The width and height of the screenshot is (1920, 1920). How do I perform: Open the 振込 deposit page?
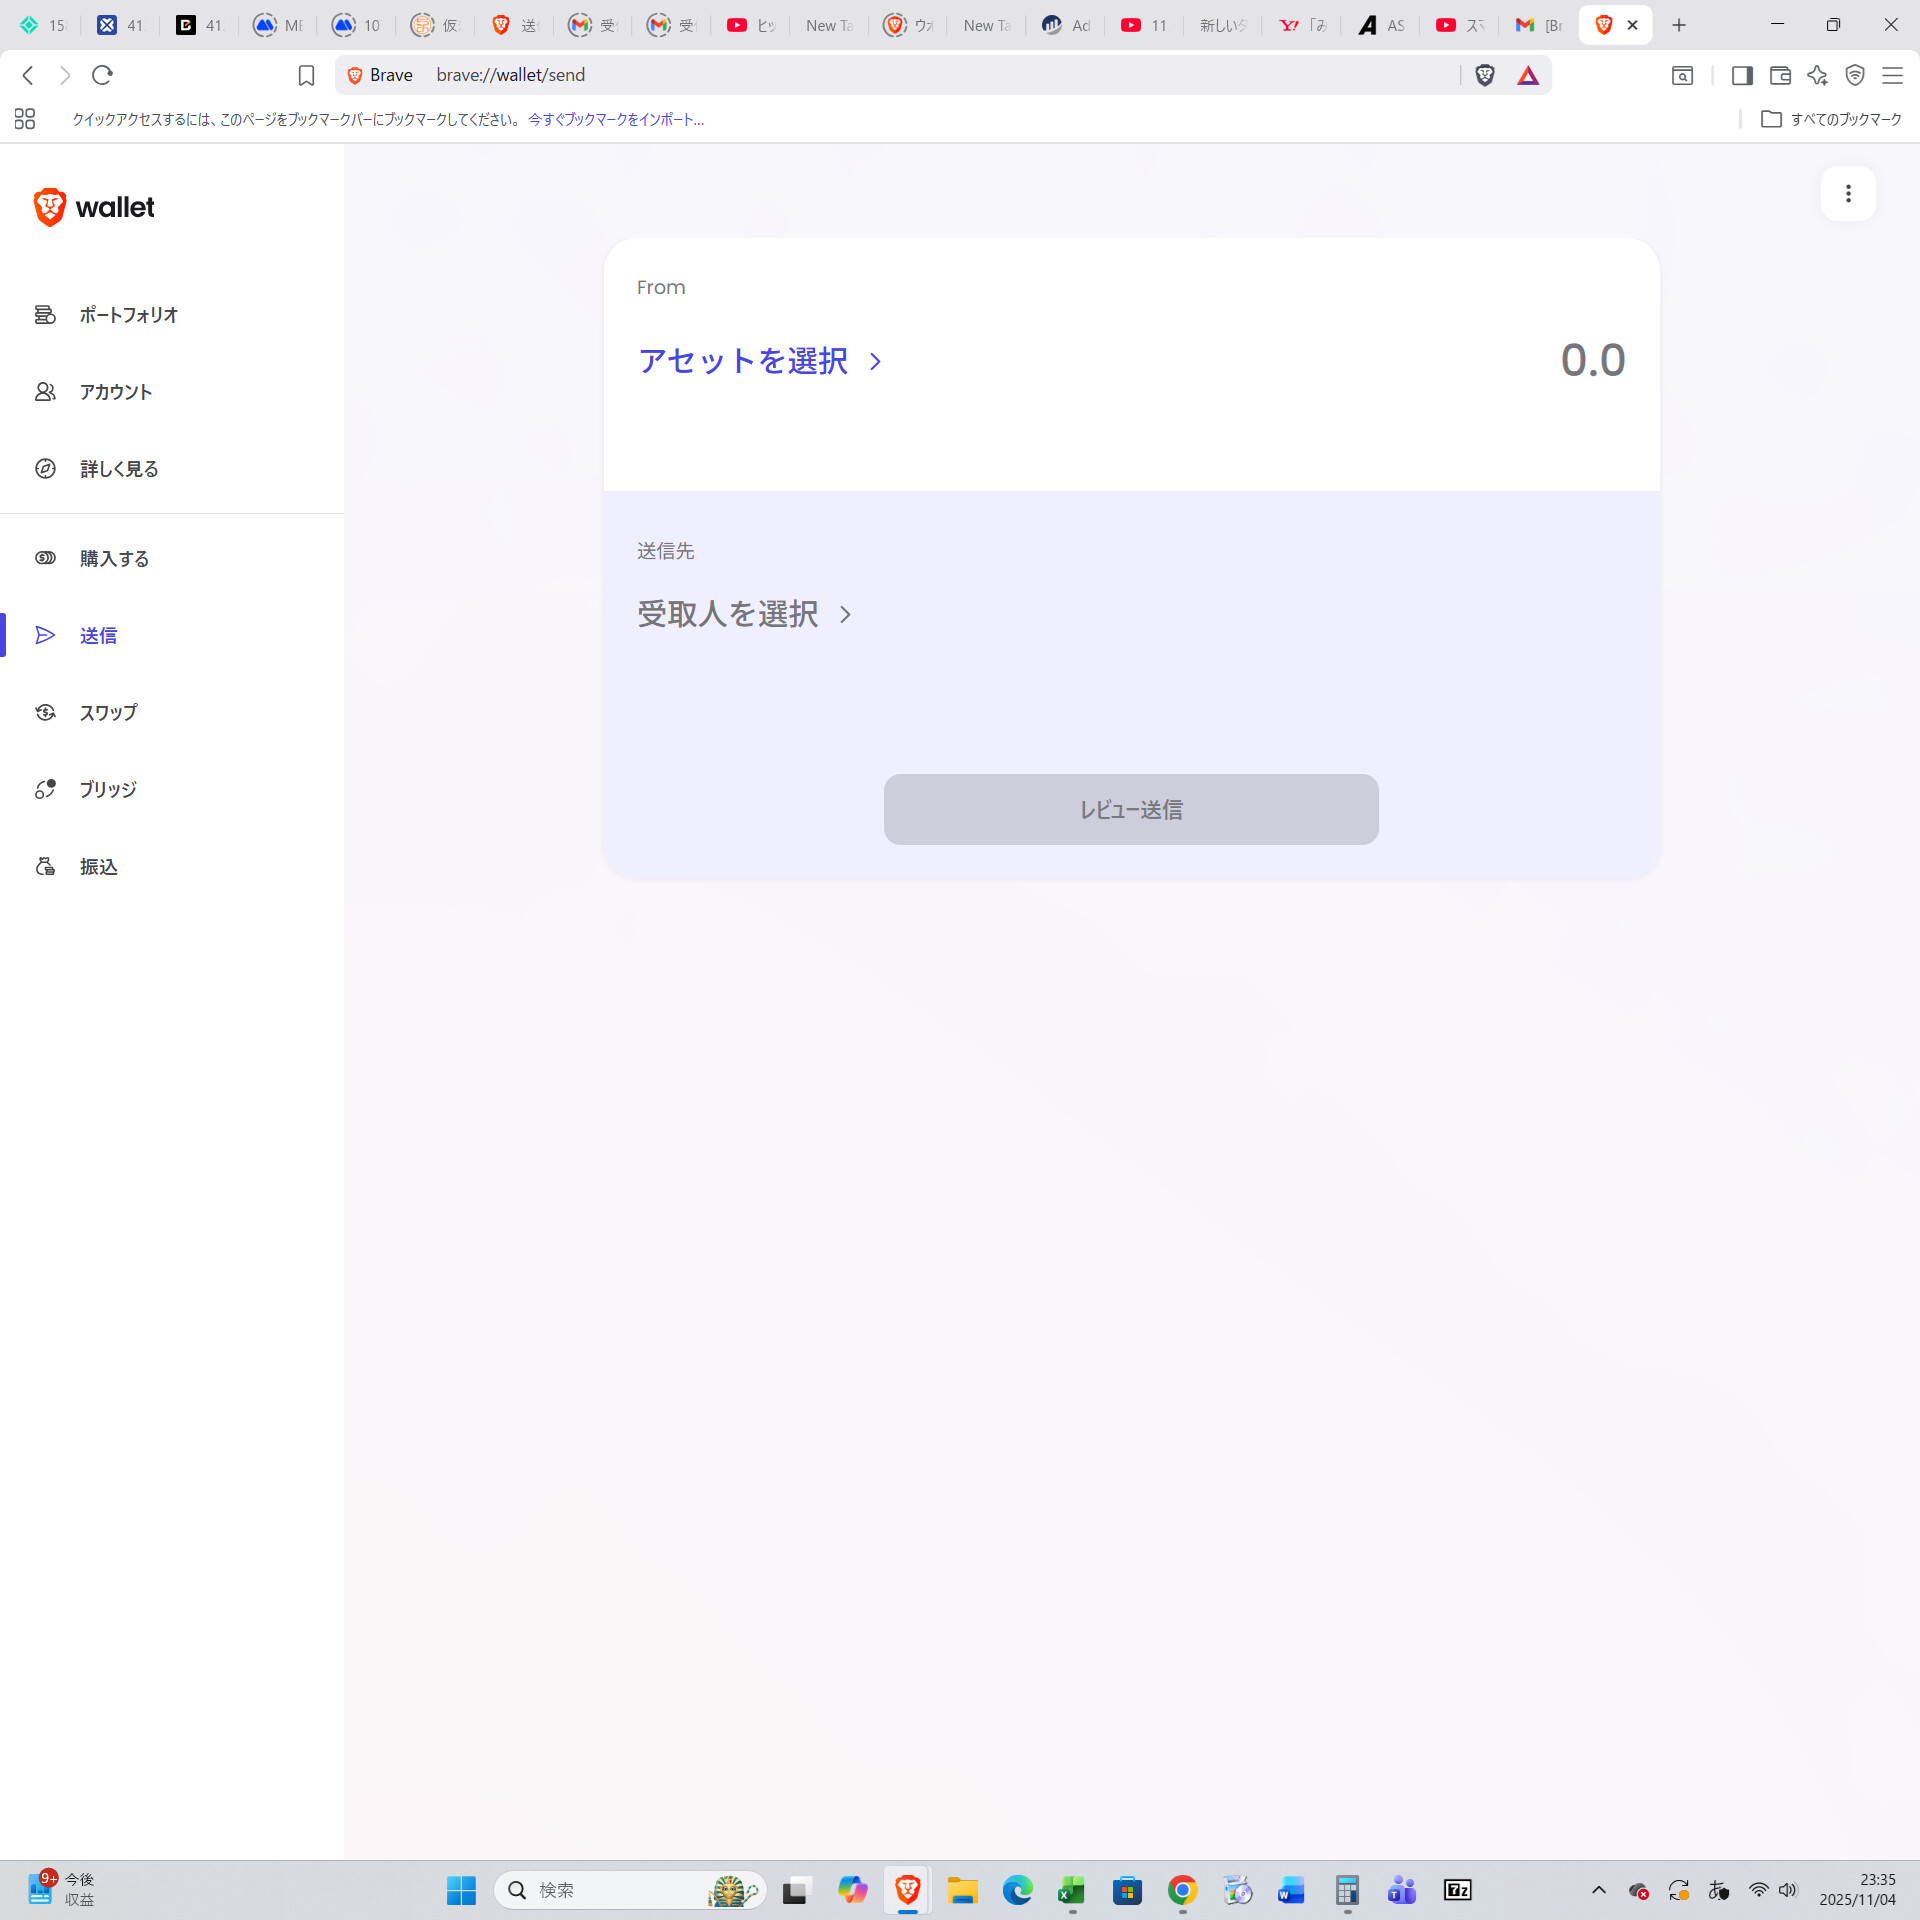tap(98, 867)
